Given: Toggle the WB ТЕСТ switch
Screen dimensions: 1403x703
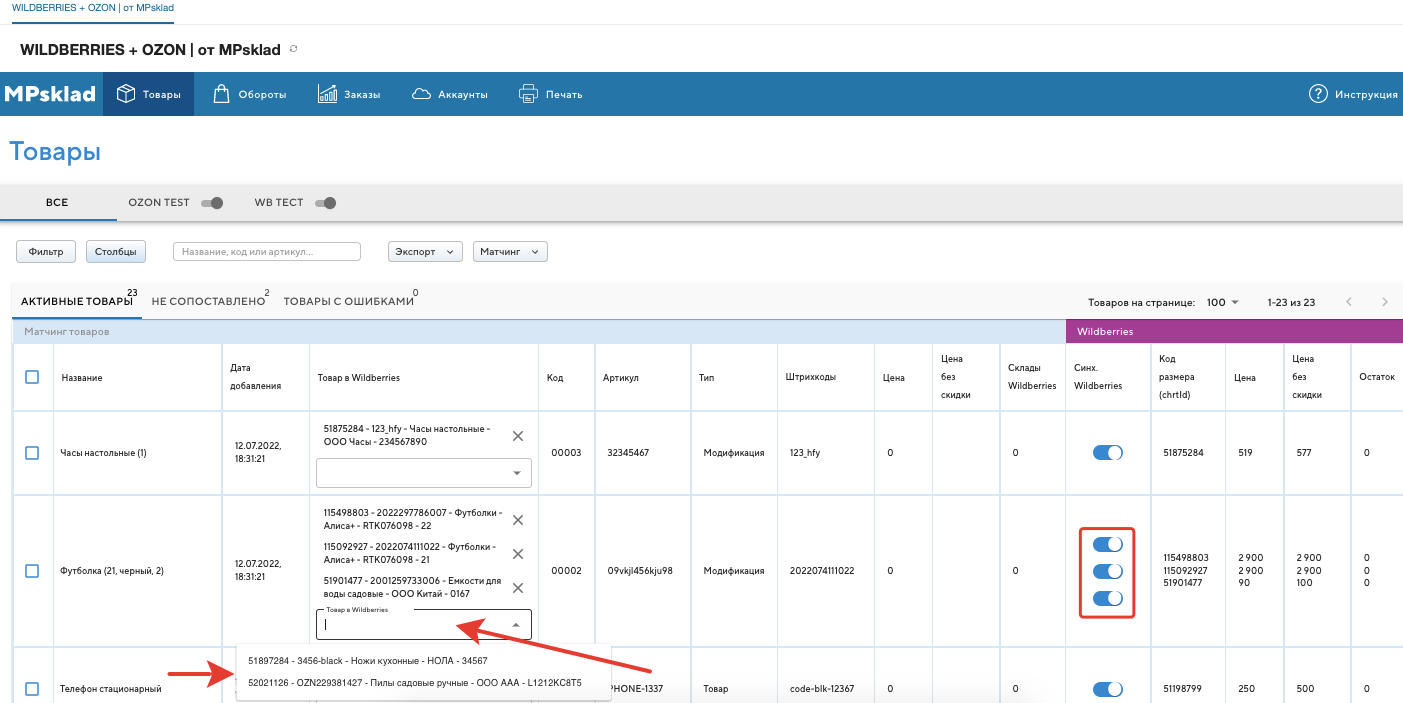Looking at the screenshot, I should pos(325,203).
